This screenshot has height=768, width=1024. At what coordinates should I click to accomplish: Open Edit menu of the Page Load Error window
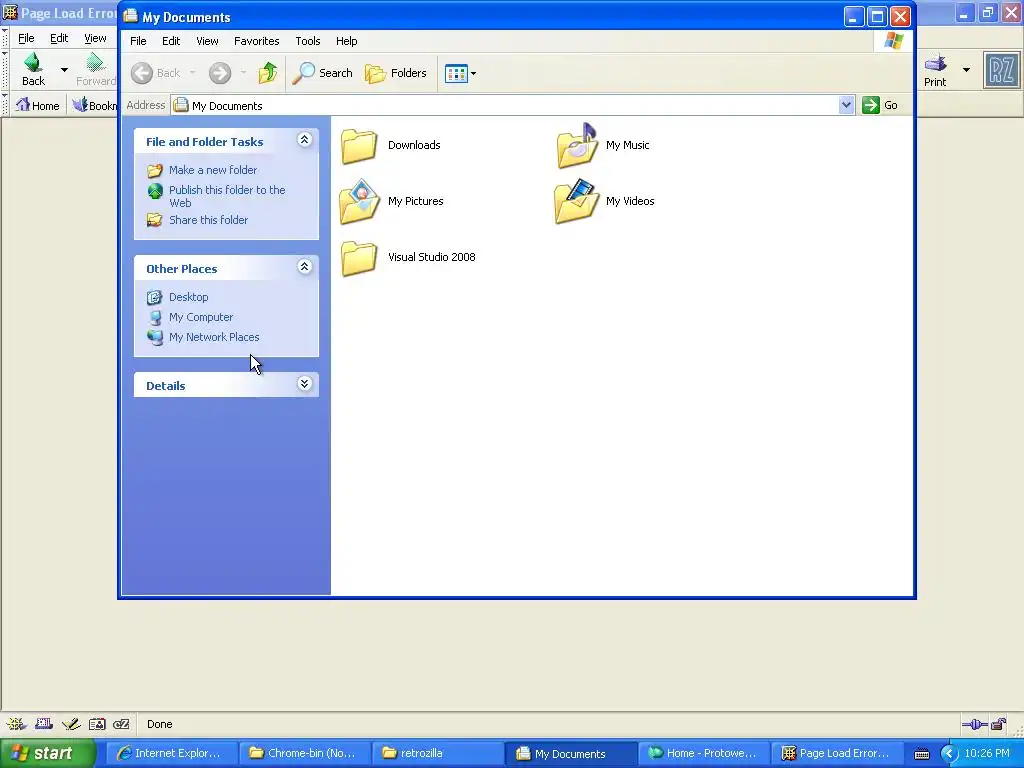tap(59, 38)
